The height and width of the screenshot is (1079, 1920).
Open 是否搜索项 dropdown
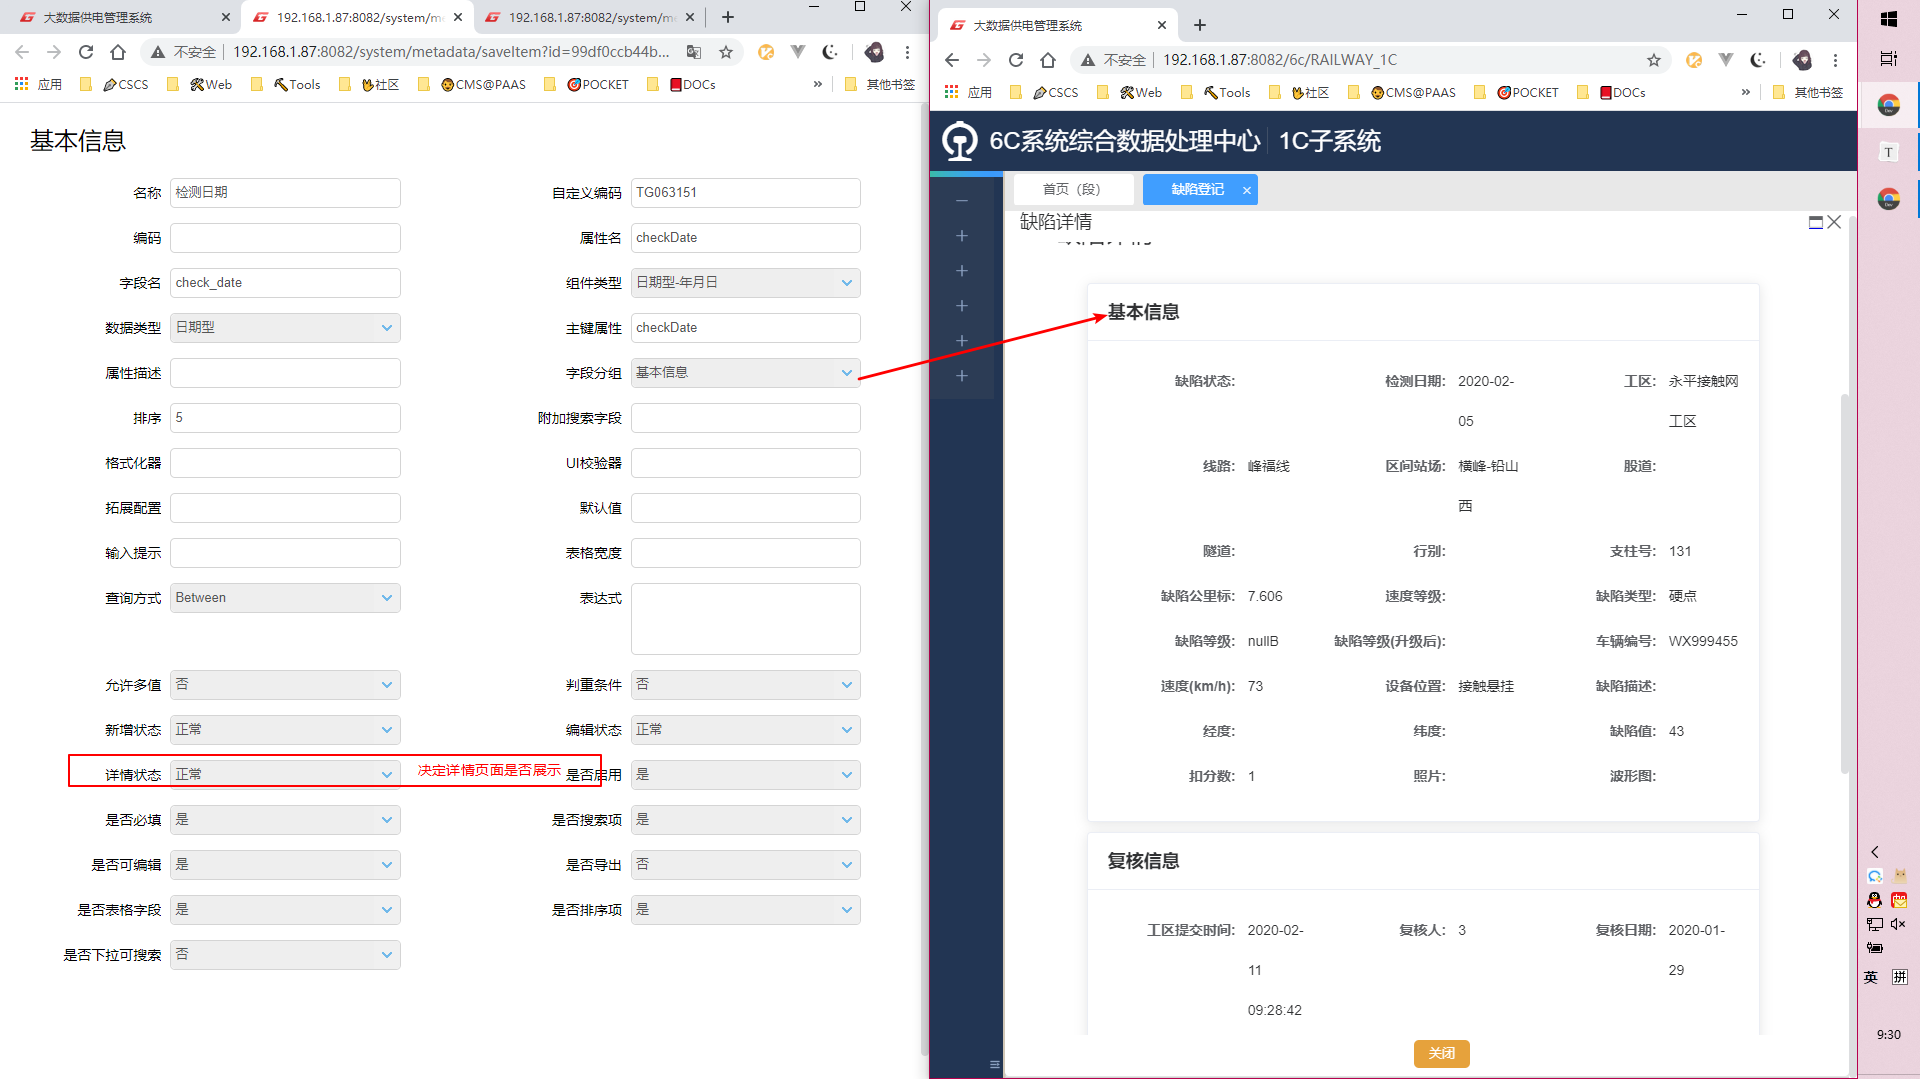point(745,820)
